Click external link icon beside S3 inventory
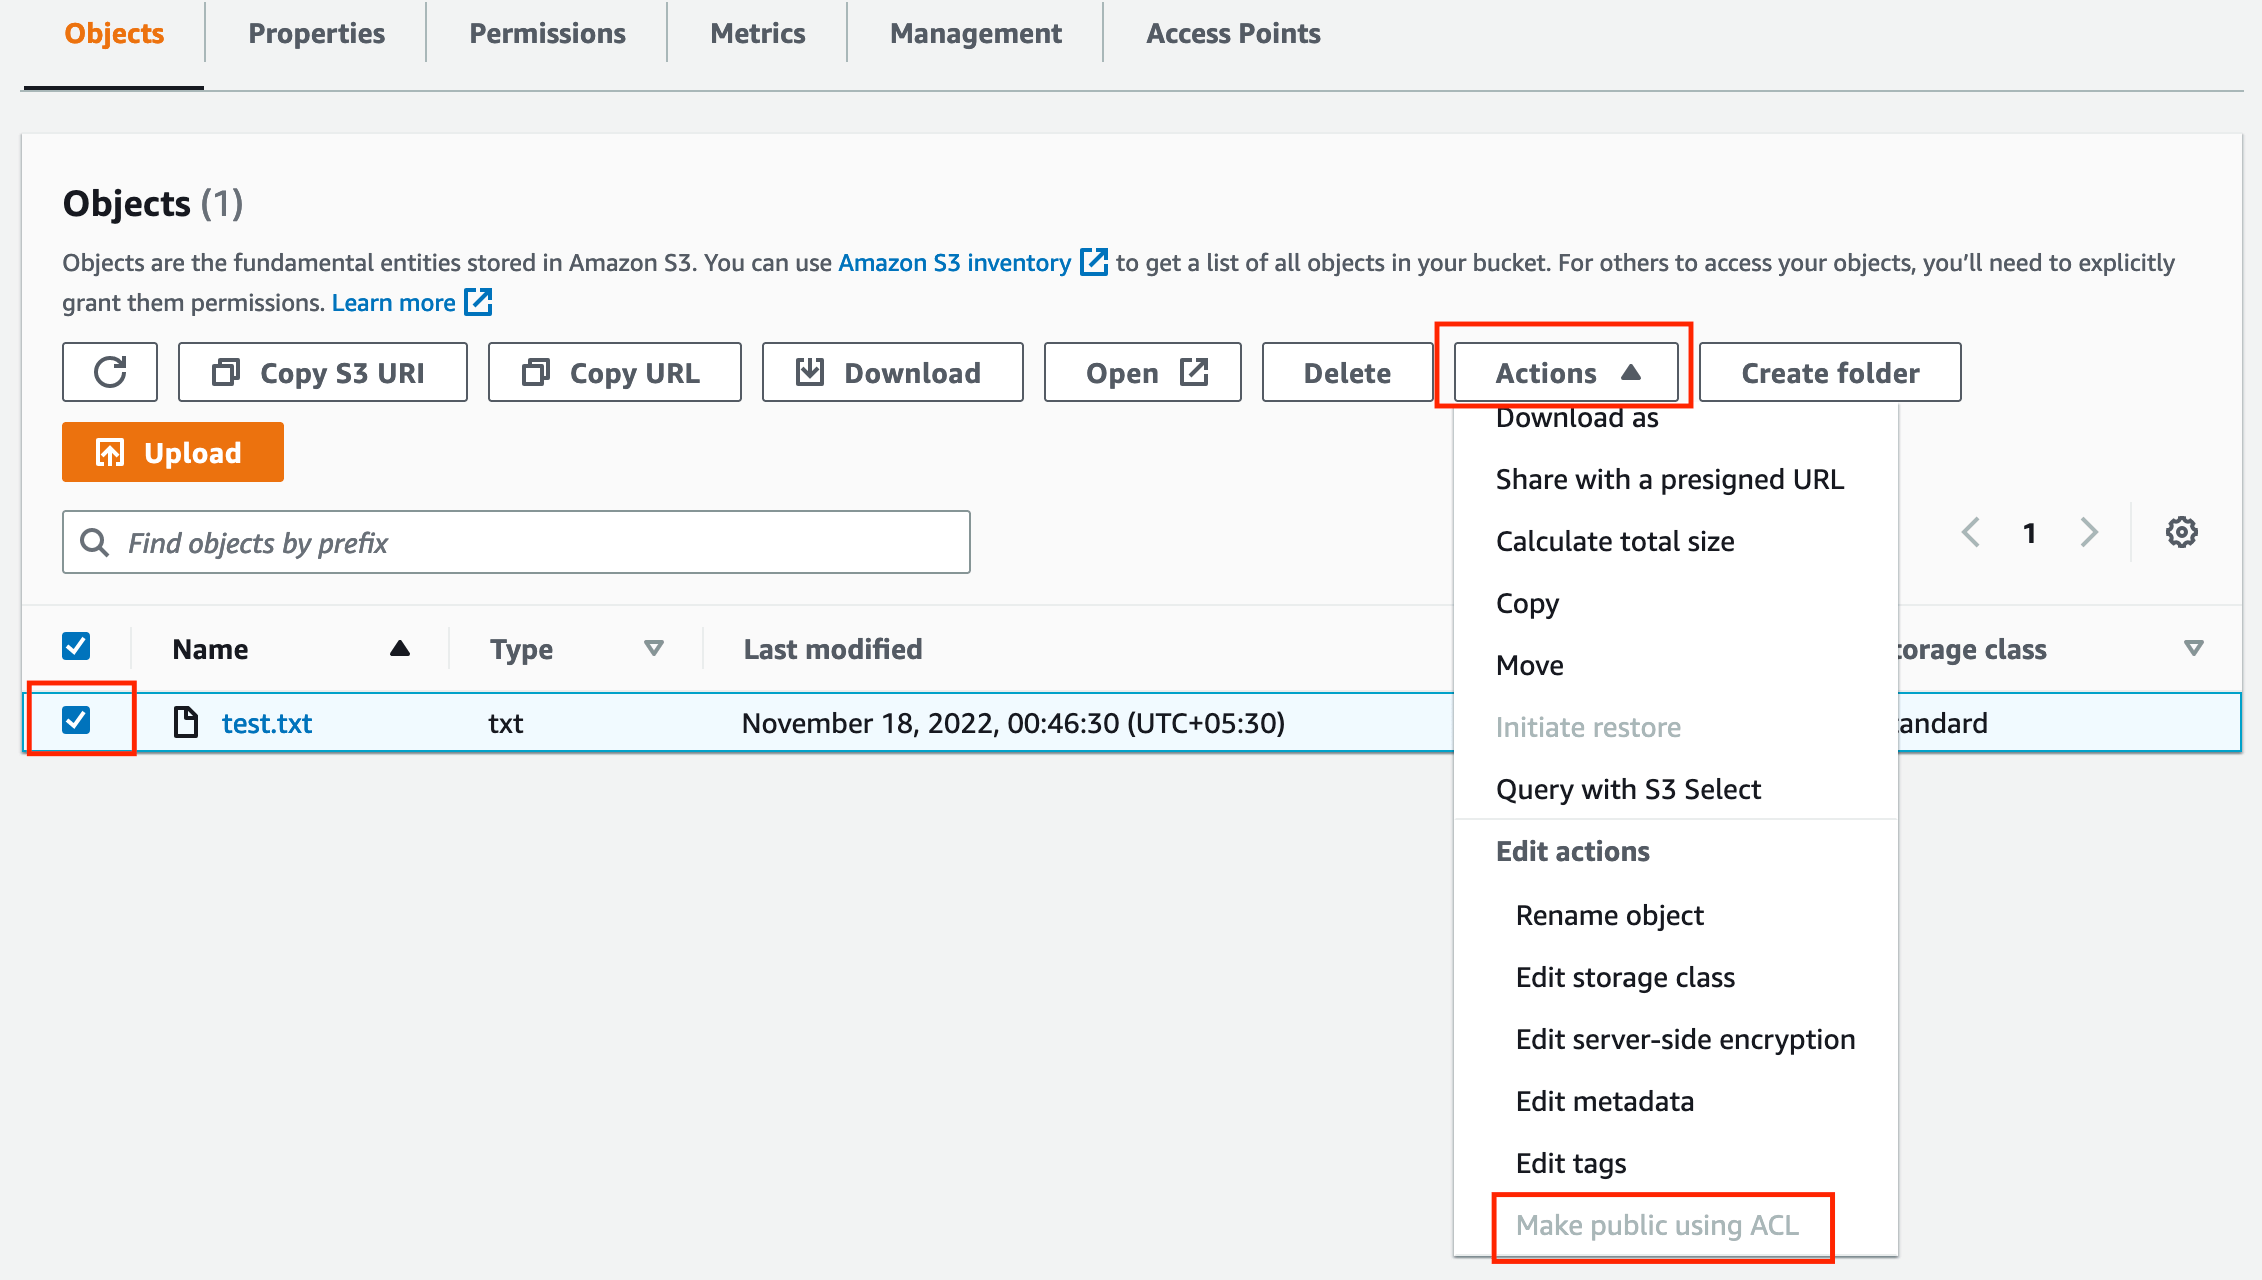The height and width of the screenshot is (1280, 2262). coord(1094,261)
